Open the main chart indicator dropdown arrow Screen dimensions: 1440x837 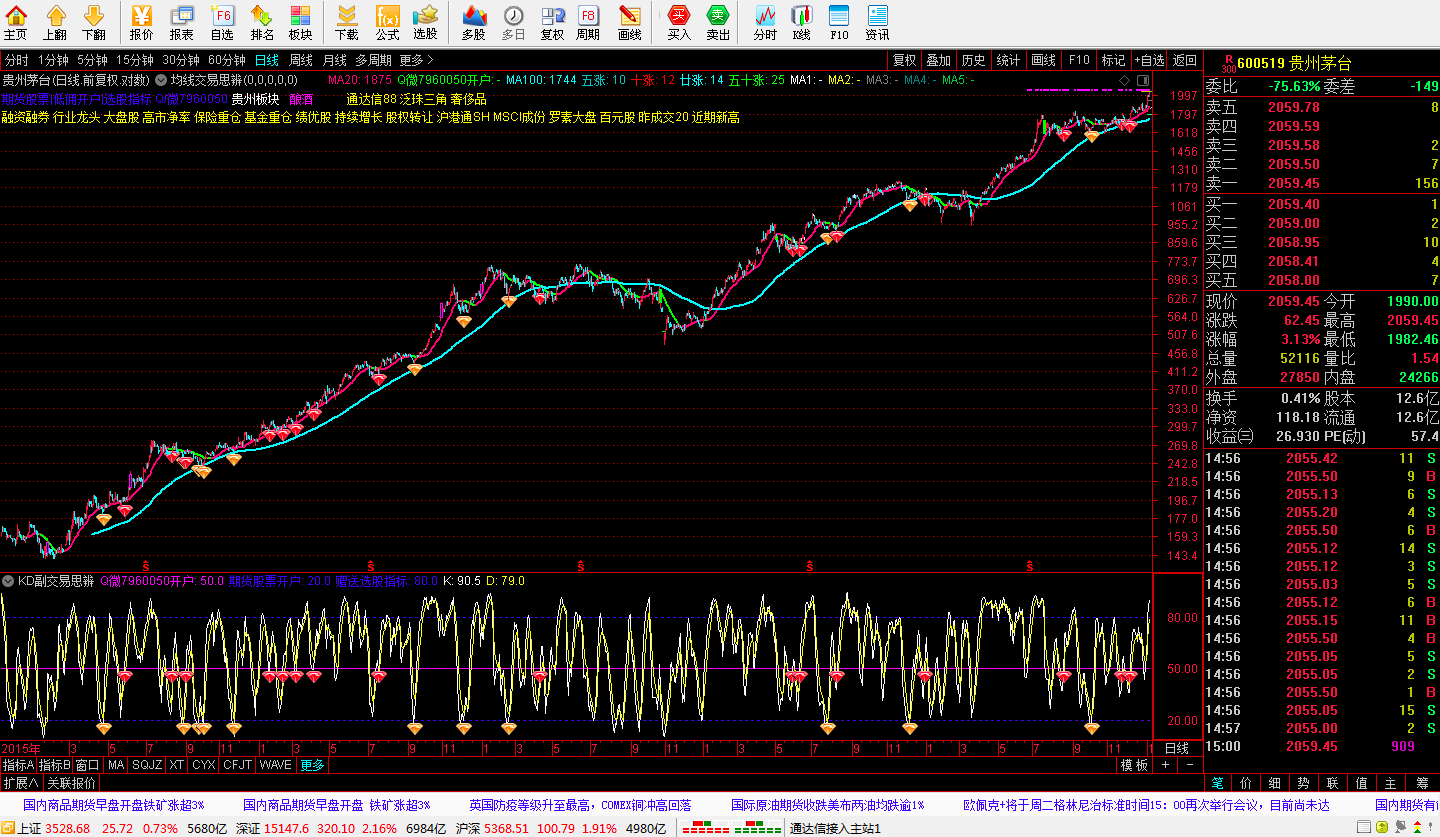coord(160,80)
